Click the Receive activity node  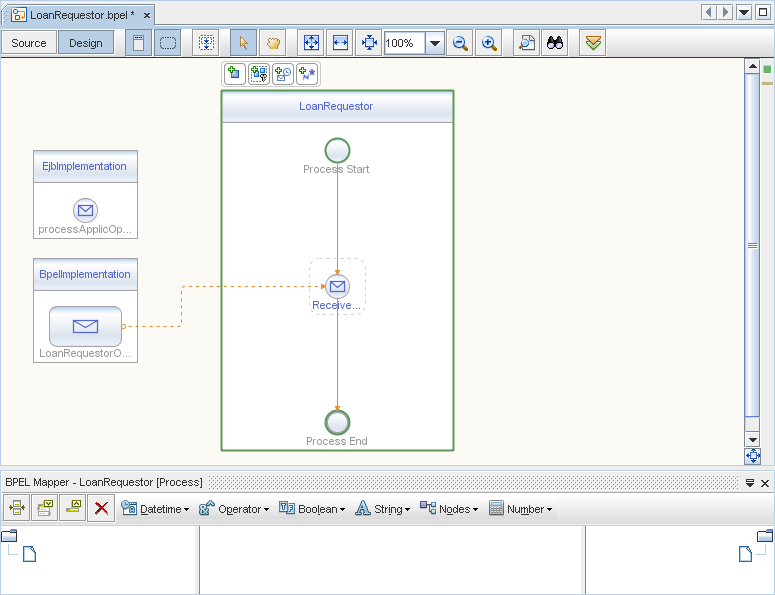338,287
